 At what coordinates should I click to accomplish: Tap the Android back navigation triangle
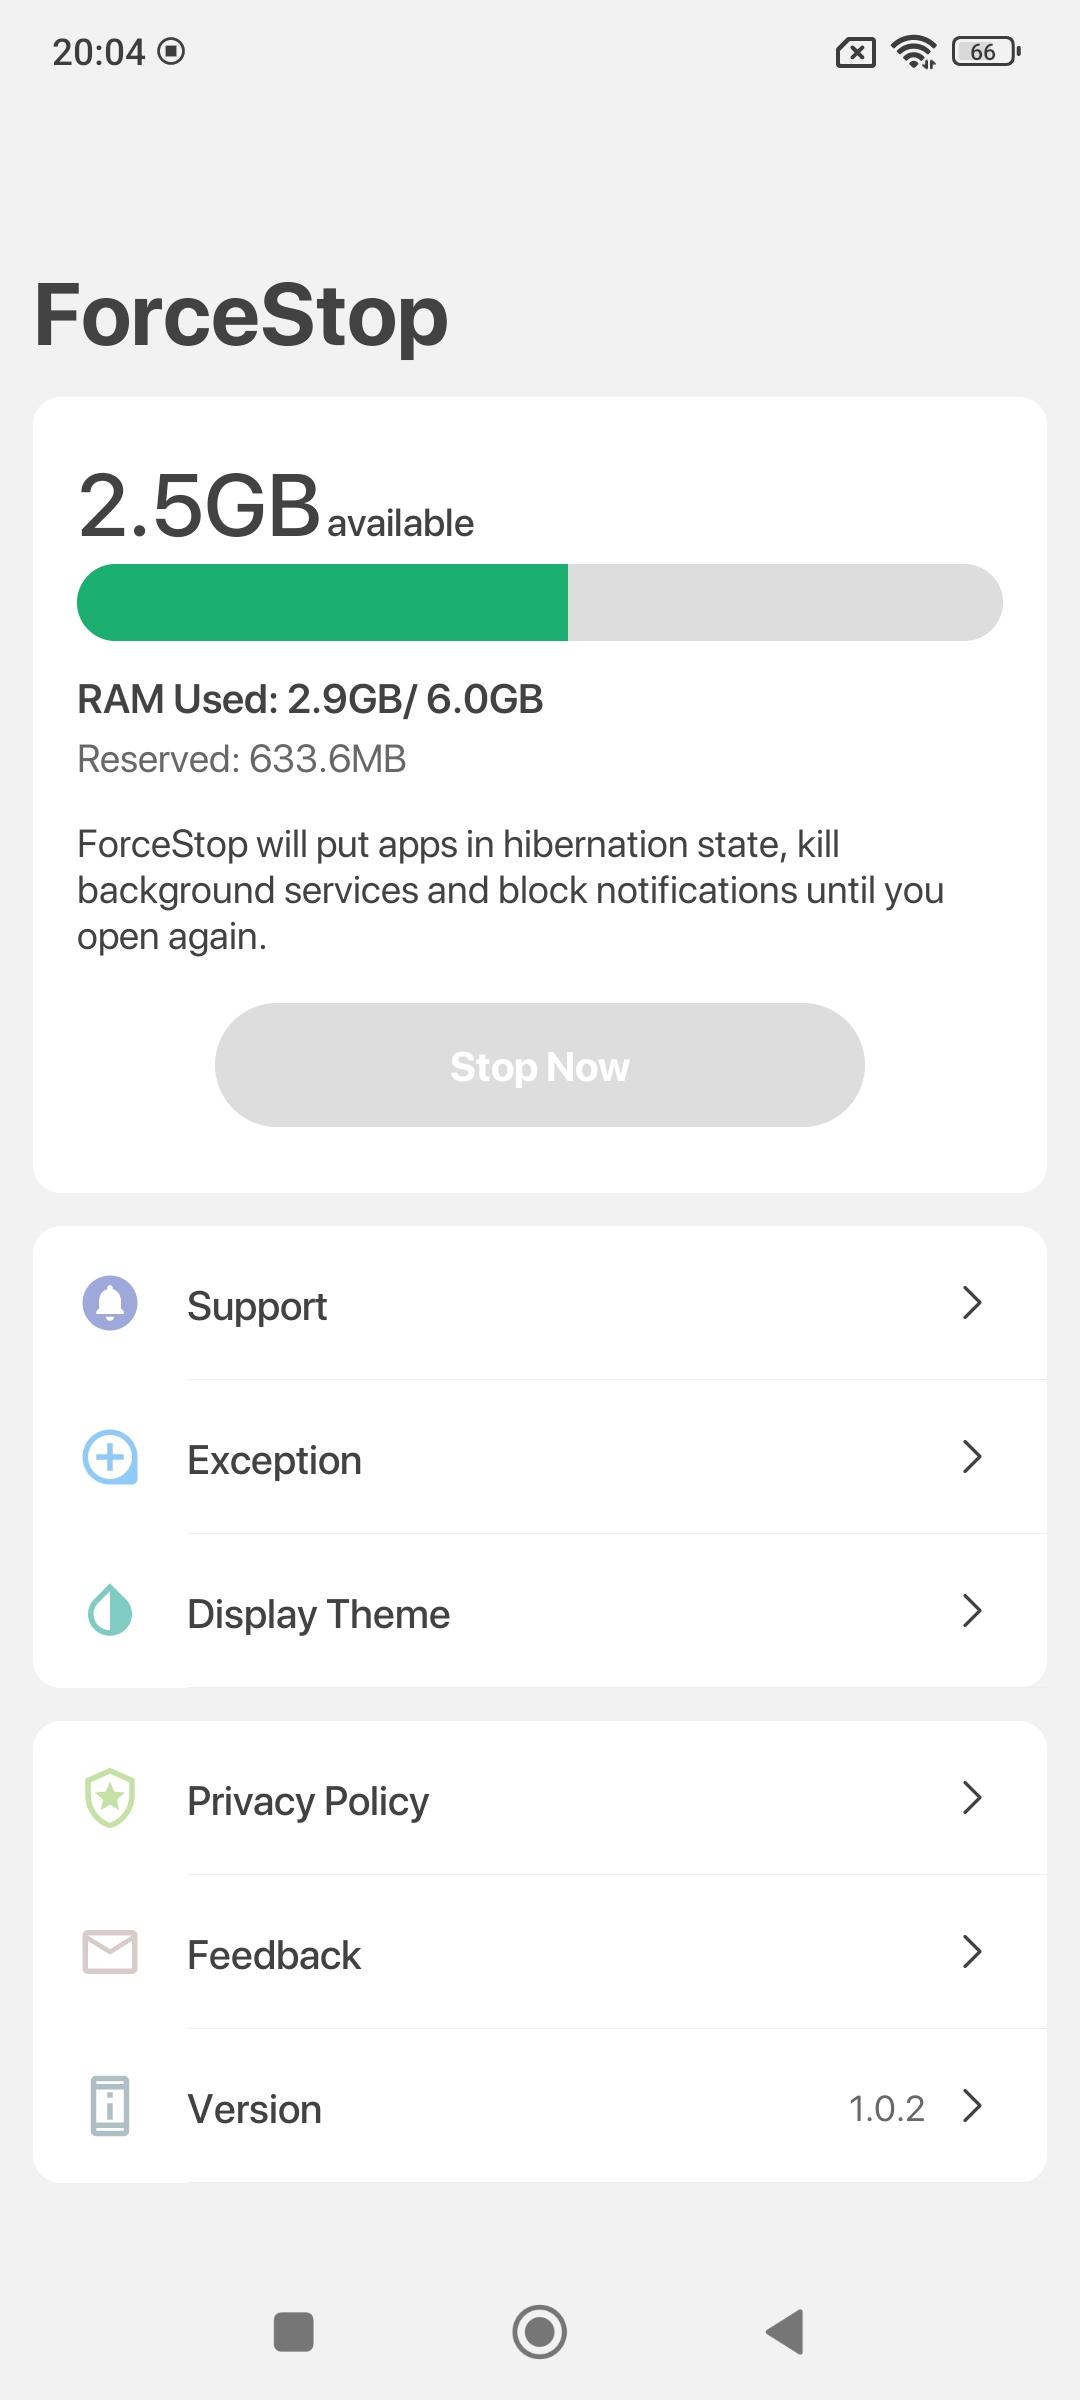coord(786,2332)
